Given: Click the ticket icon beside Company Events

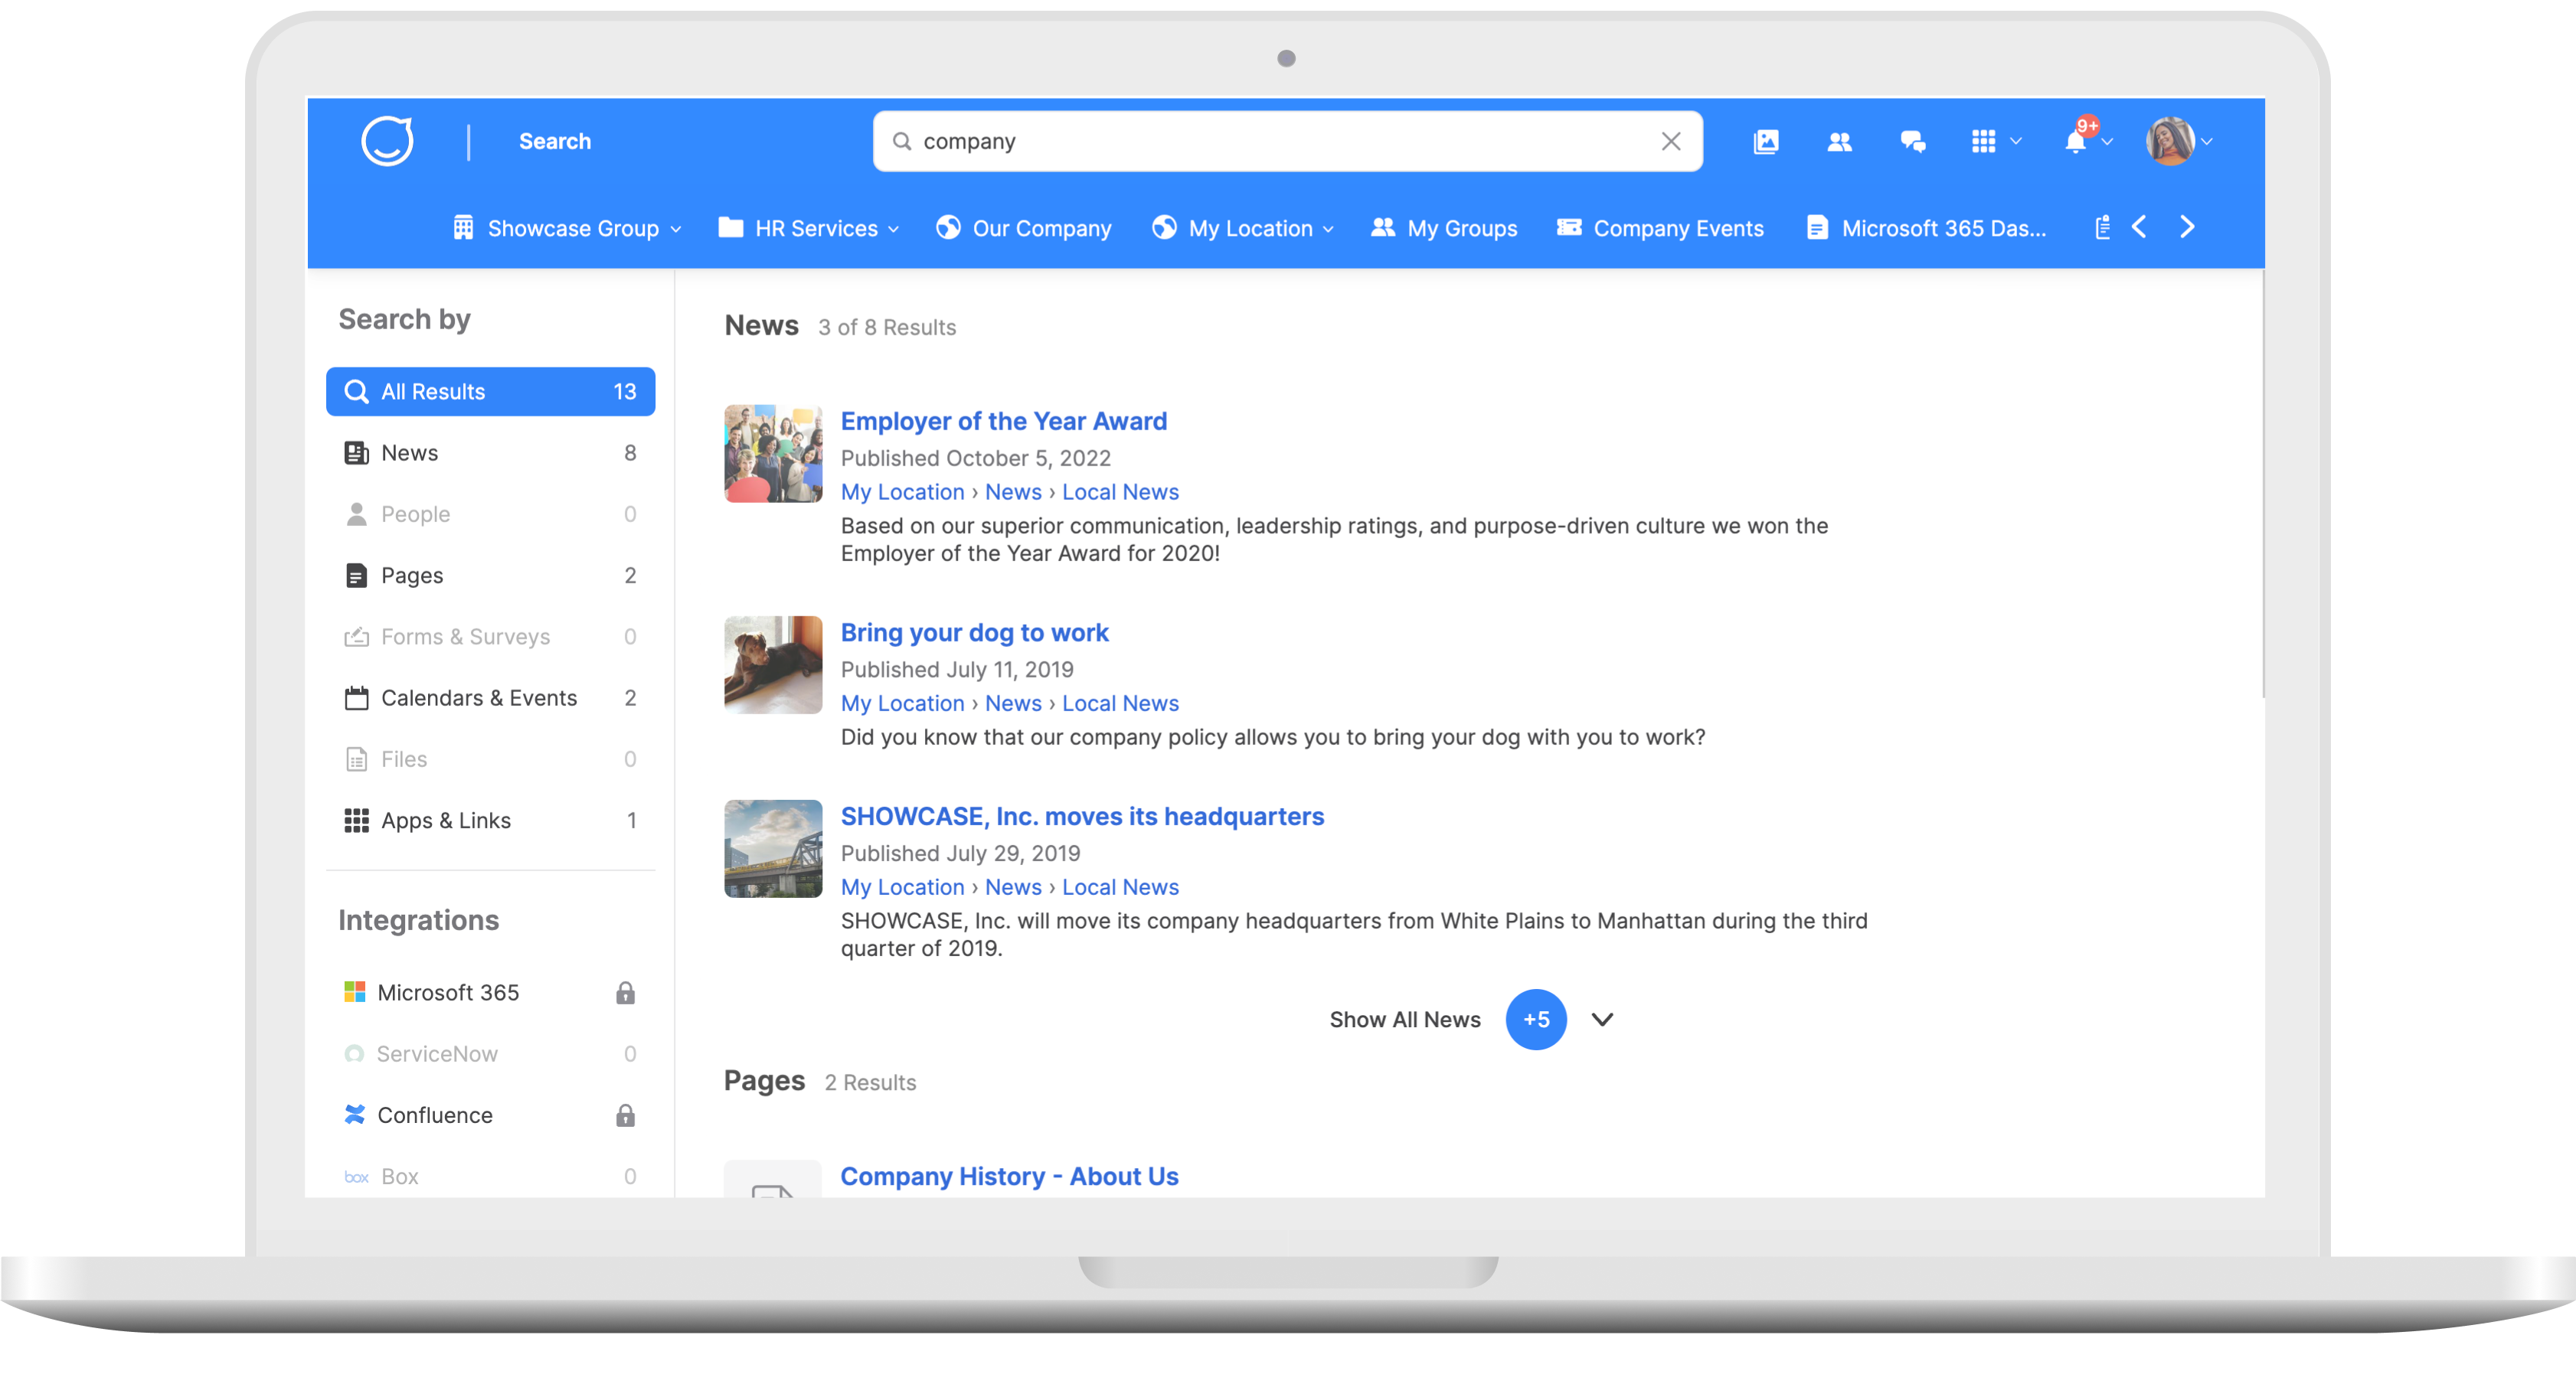Looking at the screenshot, I should tap(1569, 227).
